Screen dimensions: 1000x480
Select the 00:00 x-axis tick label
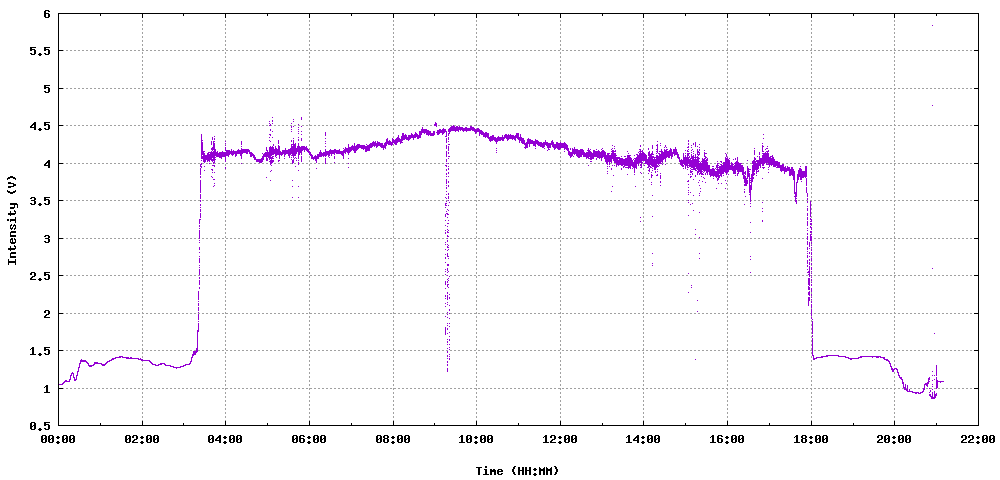click(59, 439)
